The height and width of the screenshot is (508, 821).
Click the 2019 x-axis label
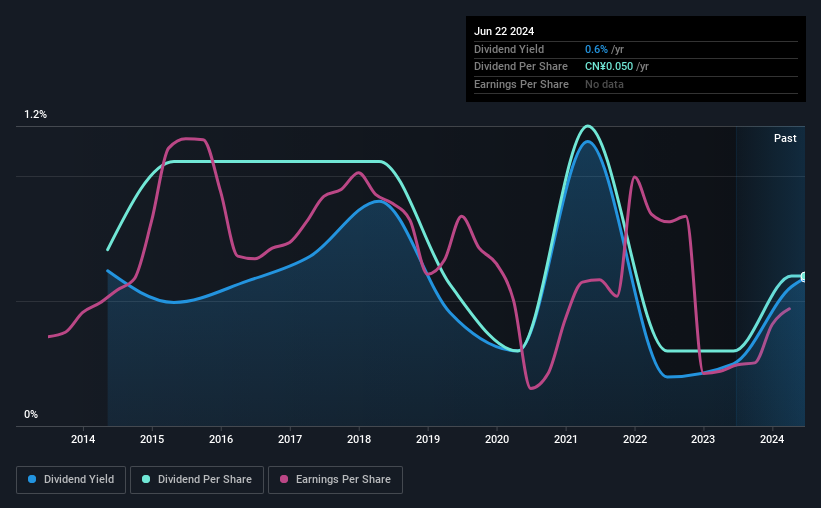click(x=428, y=439)
